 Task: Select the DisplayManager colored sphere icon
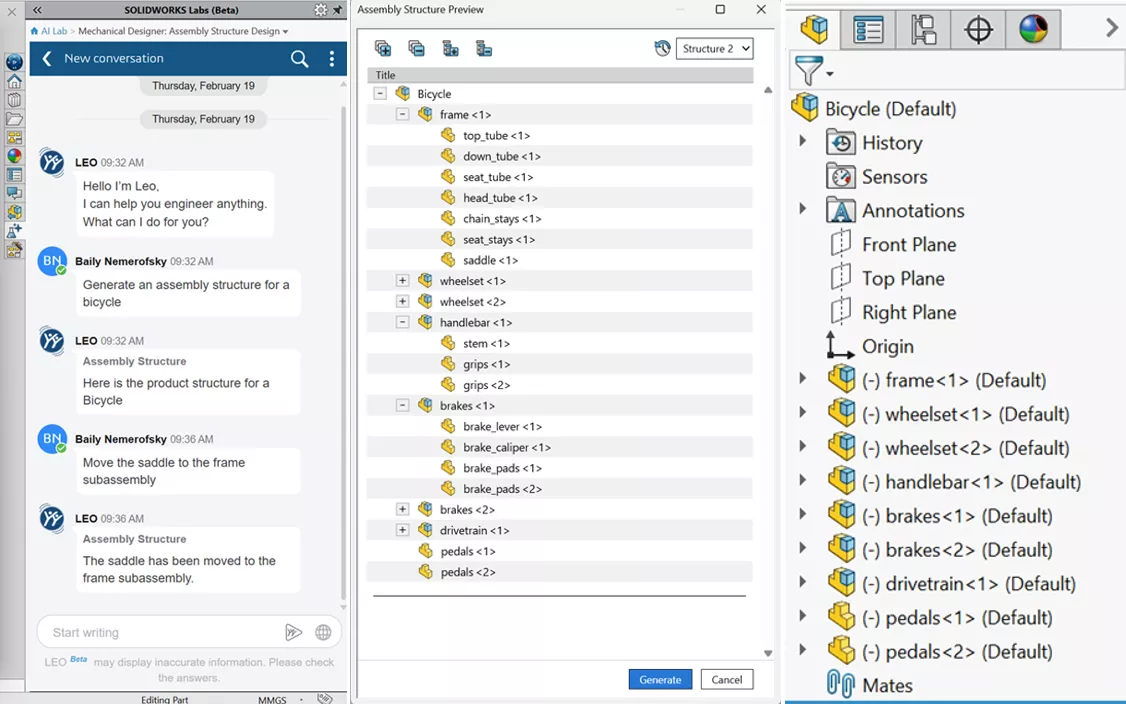(1033, 29)
